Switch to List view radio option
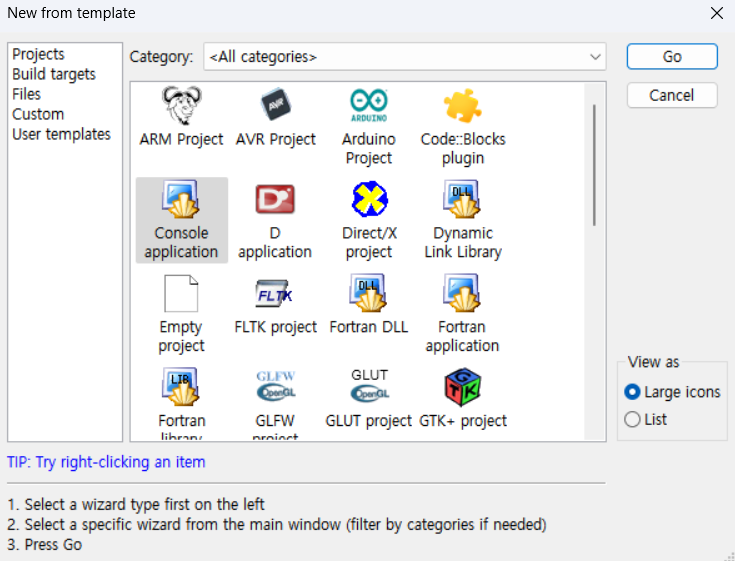This screenshot has width=735, height=561. point(645,419)
